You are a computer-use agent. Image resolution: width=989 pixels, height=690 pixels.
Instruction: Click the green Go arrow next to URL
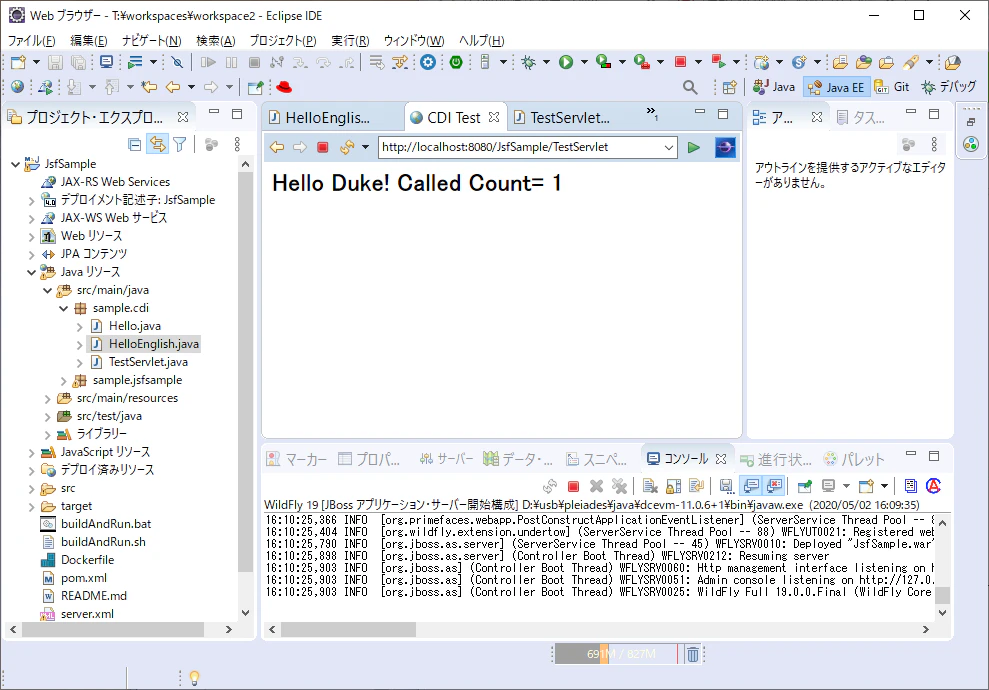[x=694, y=148]
